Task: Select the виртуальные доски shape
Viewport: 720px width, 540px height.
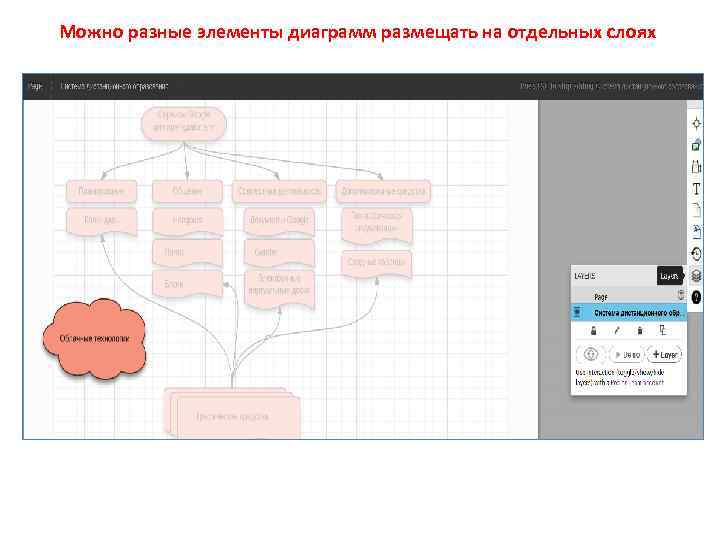Action: [x=279, y=289]
